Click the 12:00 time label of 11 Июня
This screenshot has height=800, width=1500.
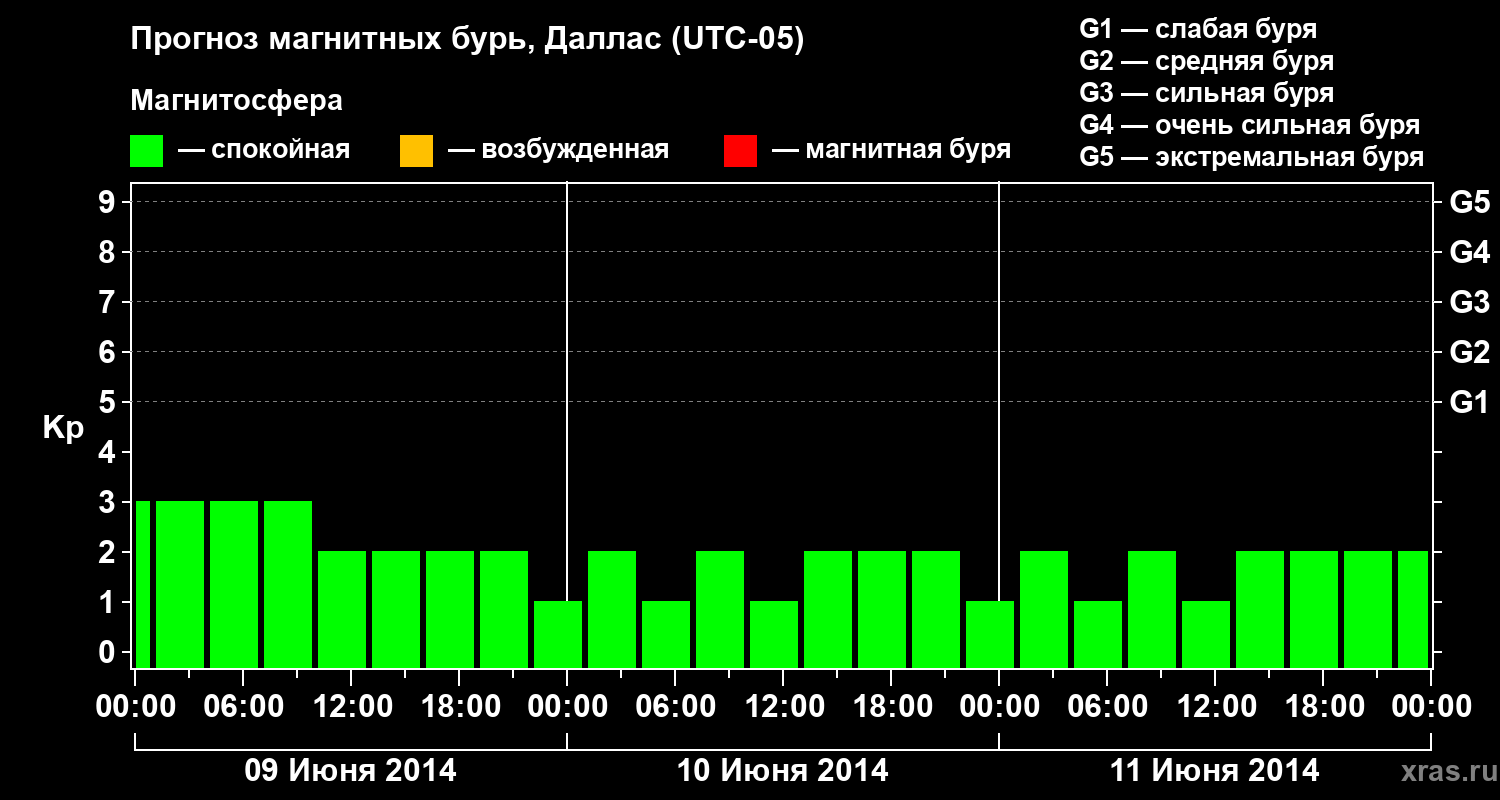click(x=1215, y=706)
